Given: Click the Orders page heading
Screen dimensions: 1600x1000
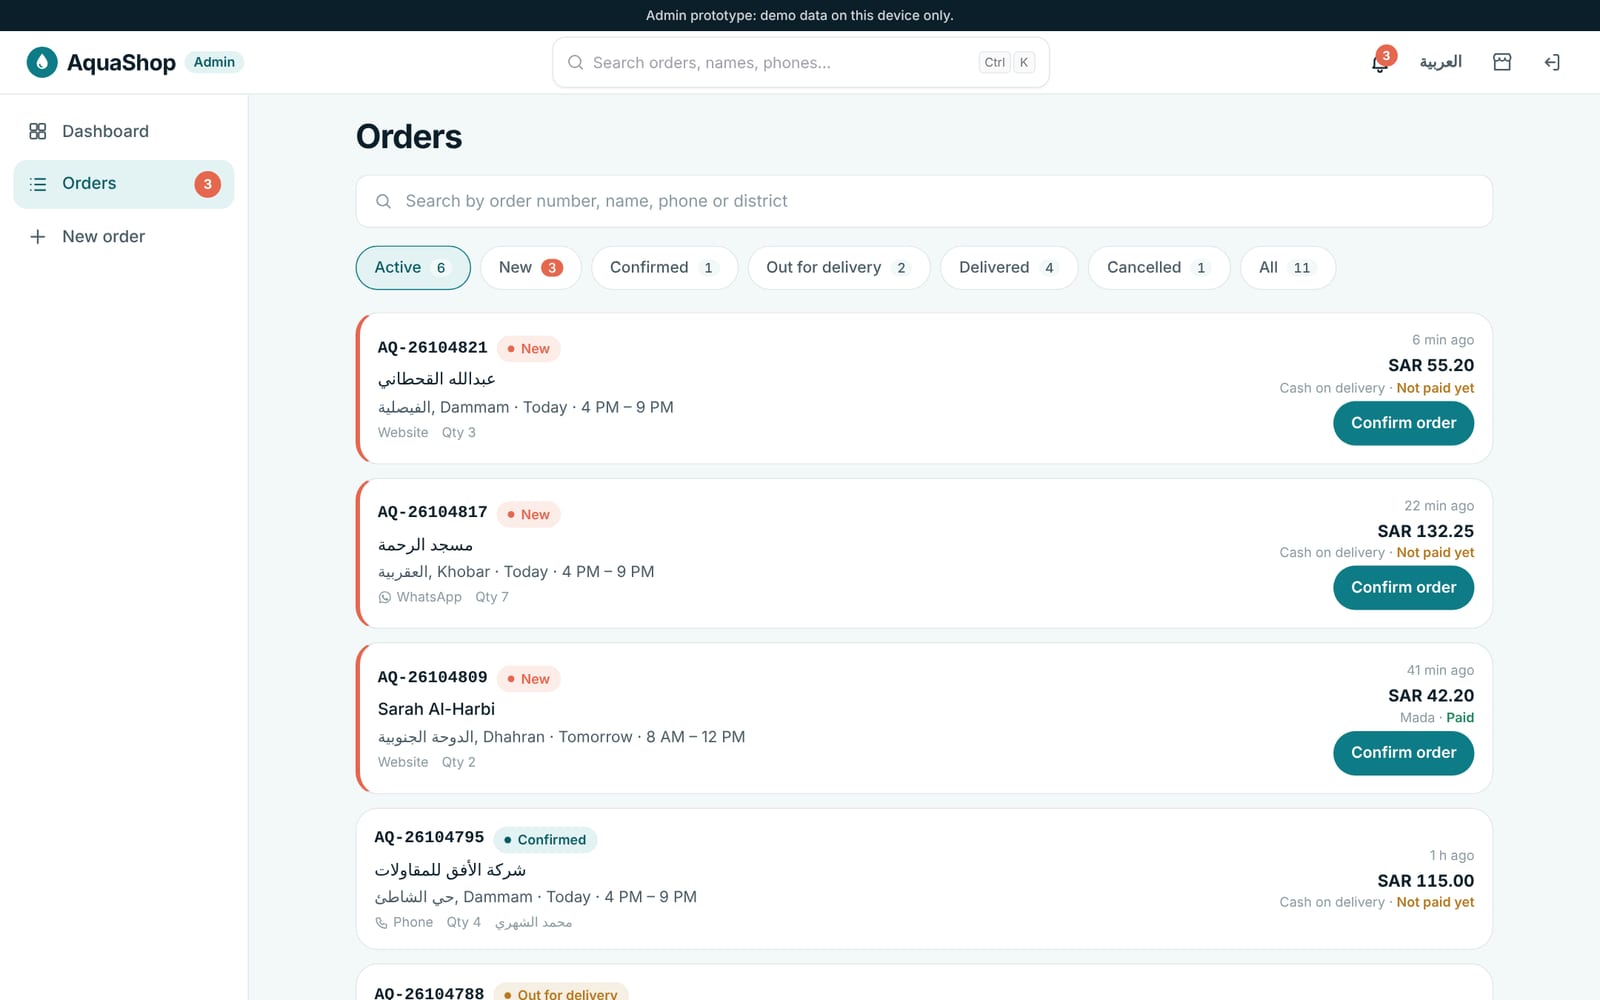Looking at the screenshot, I should coord(409,137).
